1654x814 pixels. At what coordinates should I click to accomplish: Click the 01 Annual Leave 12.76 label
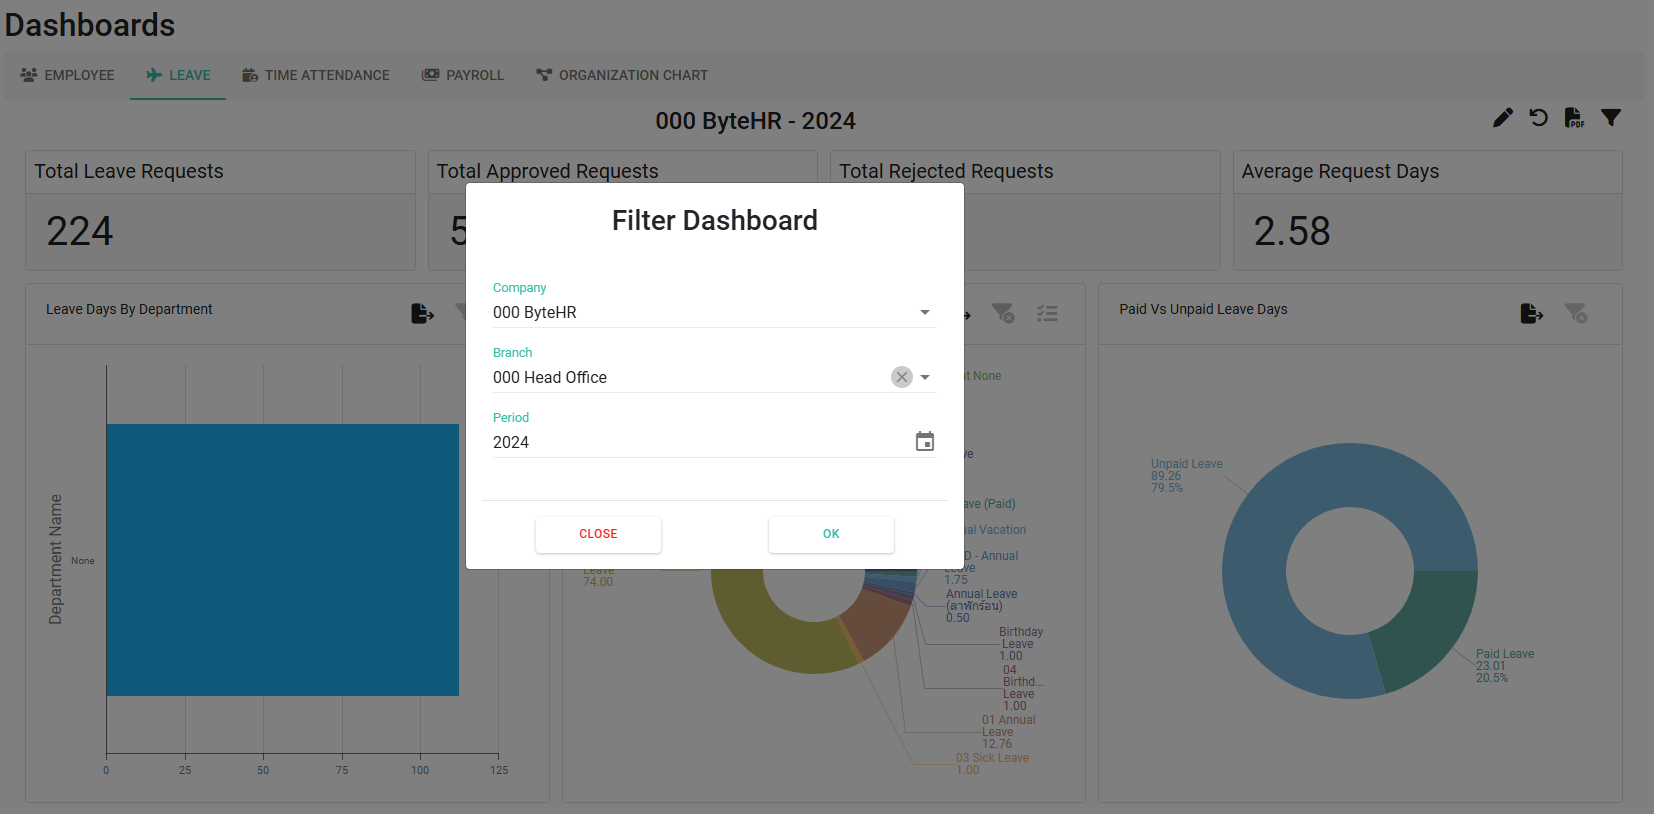[1008, 732]
